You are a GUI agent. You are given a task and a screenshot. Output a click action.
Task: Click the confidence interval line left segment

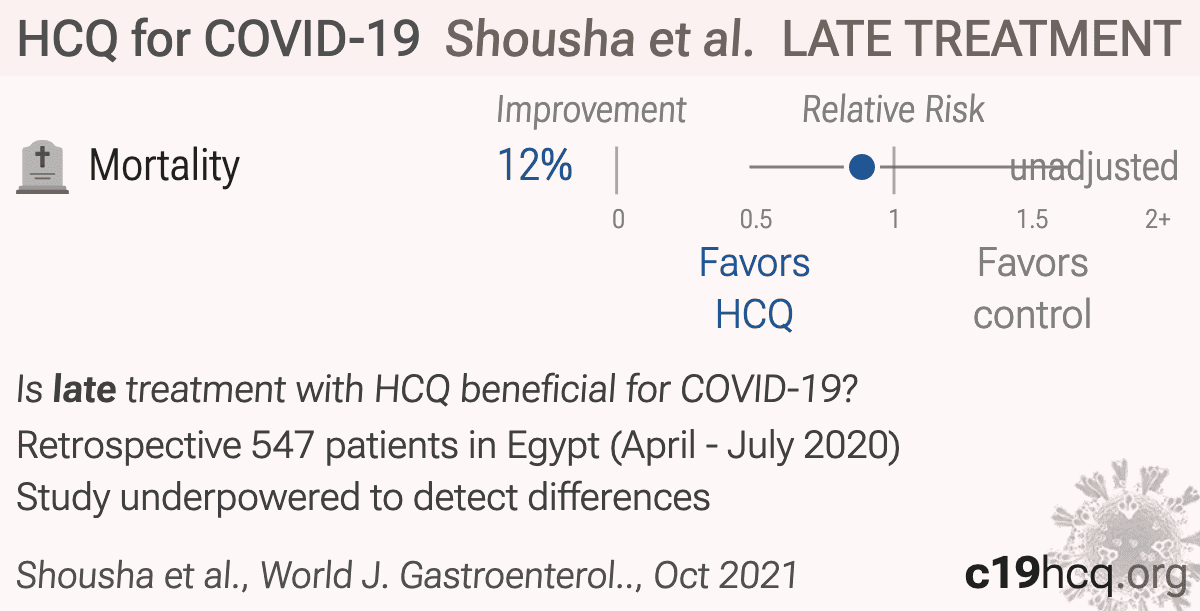799,167
